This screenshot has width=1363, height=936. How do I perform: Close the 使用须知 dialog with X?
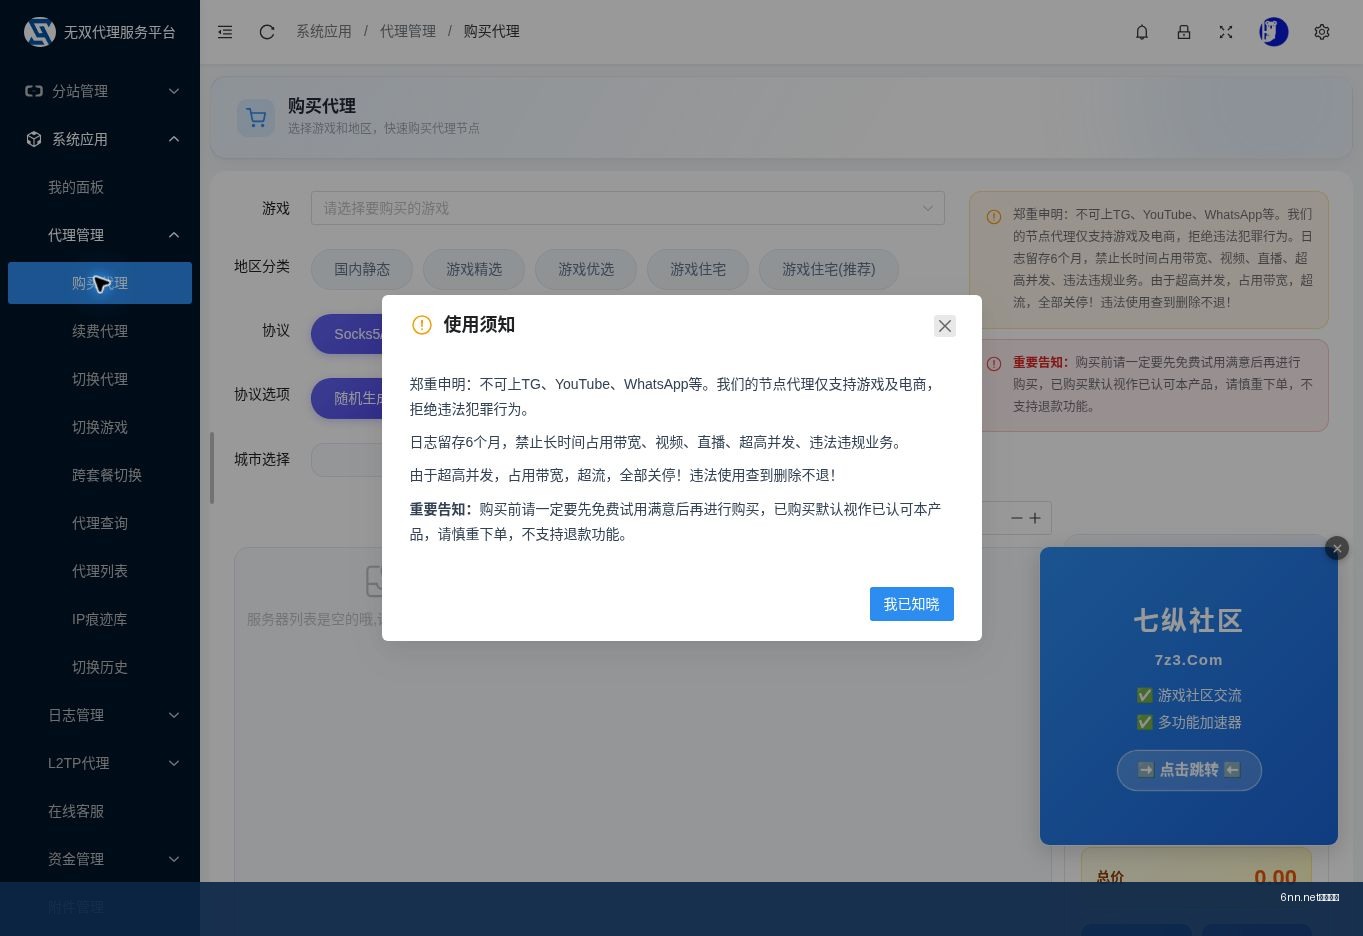pyautogui.click(x=945, y=326)
